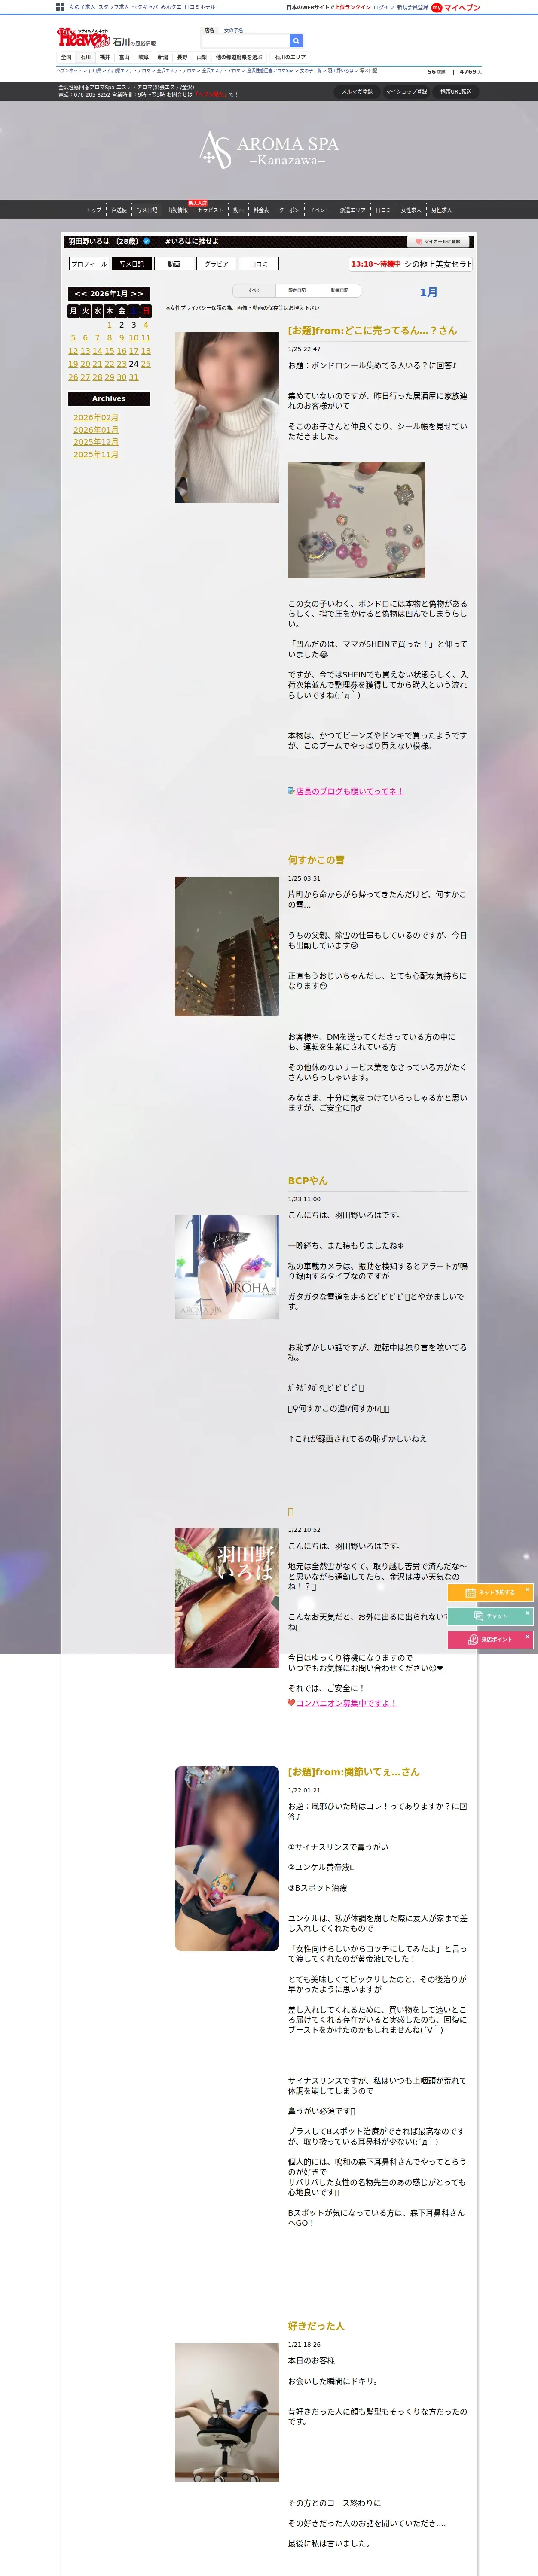Close the 来店ポイント floating banner
The height and width of the screenshot is (2576, 538).
pyautogui.click(x=527, y=1636)
